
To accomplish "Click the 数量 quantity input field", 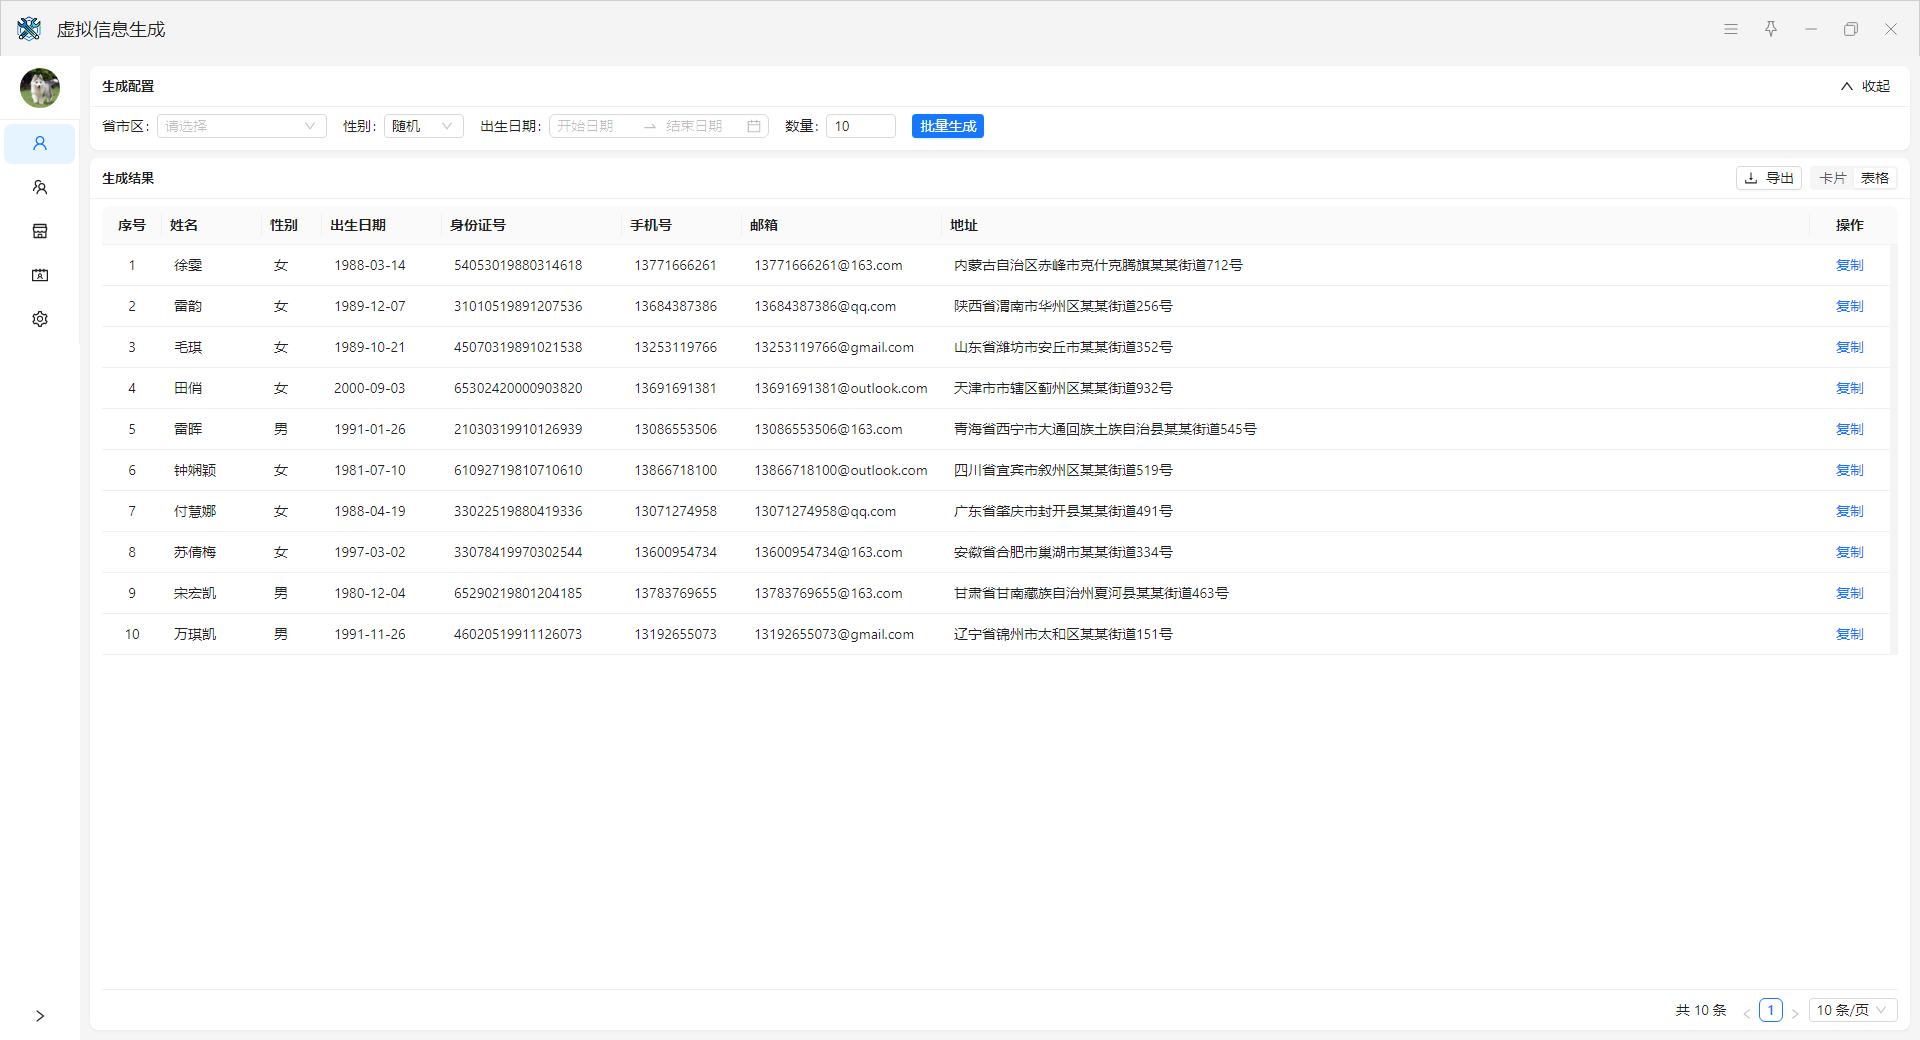I will click(x=860, y=126).
